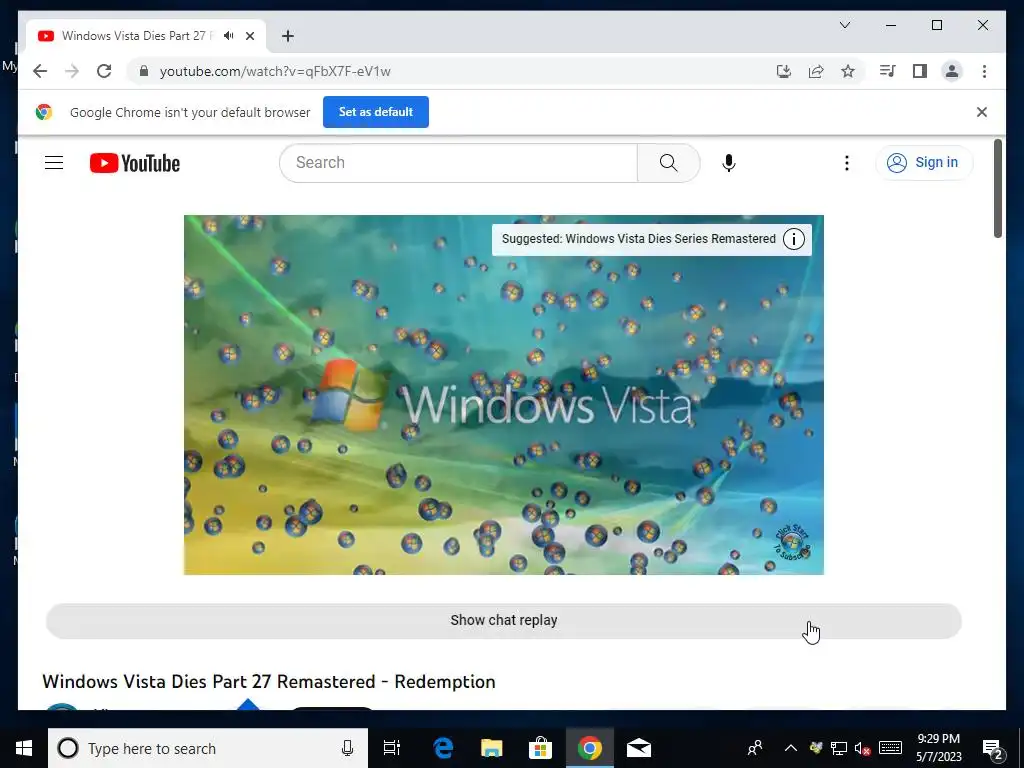Go forward in Chrome history
This screenshot has height=768, width=1024.
[72, 71]
